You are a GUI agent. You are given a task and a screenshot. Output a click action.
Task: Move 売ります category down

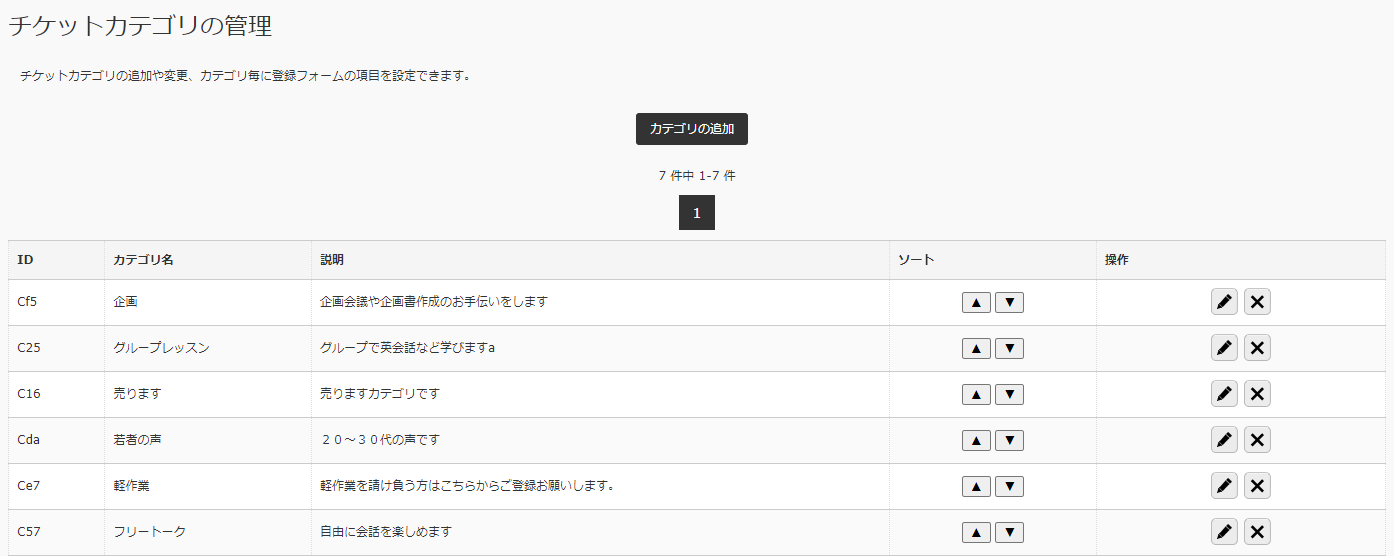[1010, 394]
